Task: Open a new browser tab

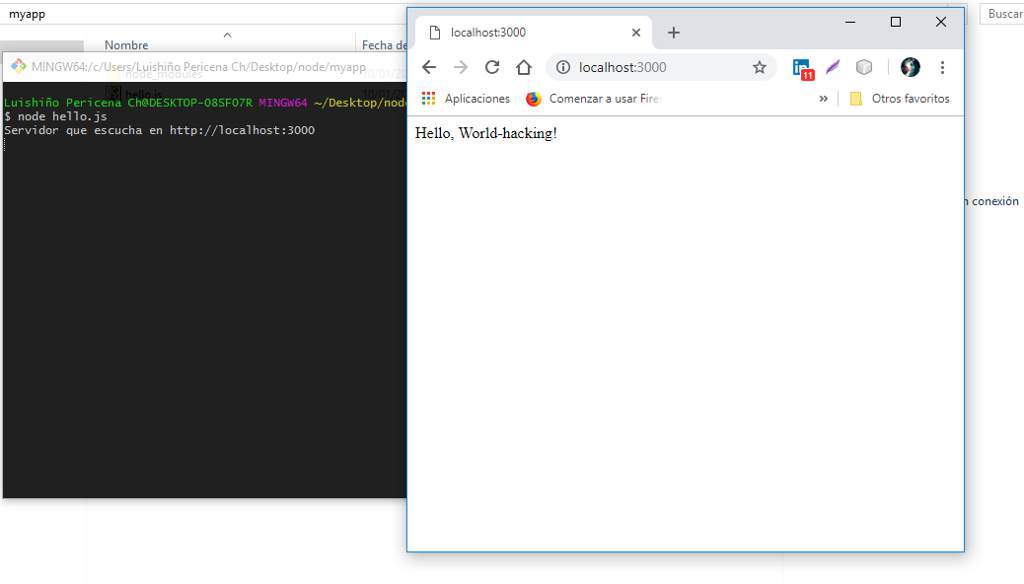Action: pyautogui.click(x=673, y=32)
